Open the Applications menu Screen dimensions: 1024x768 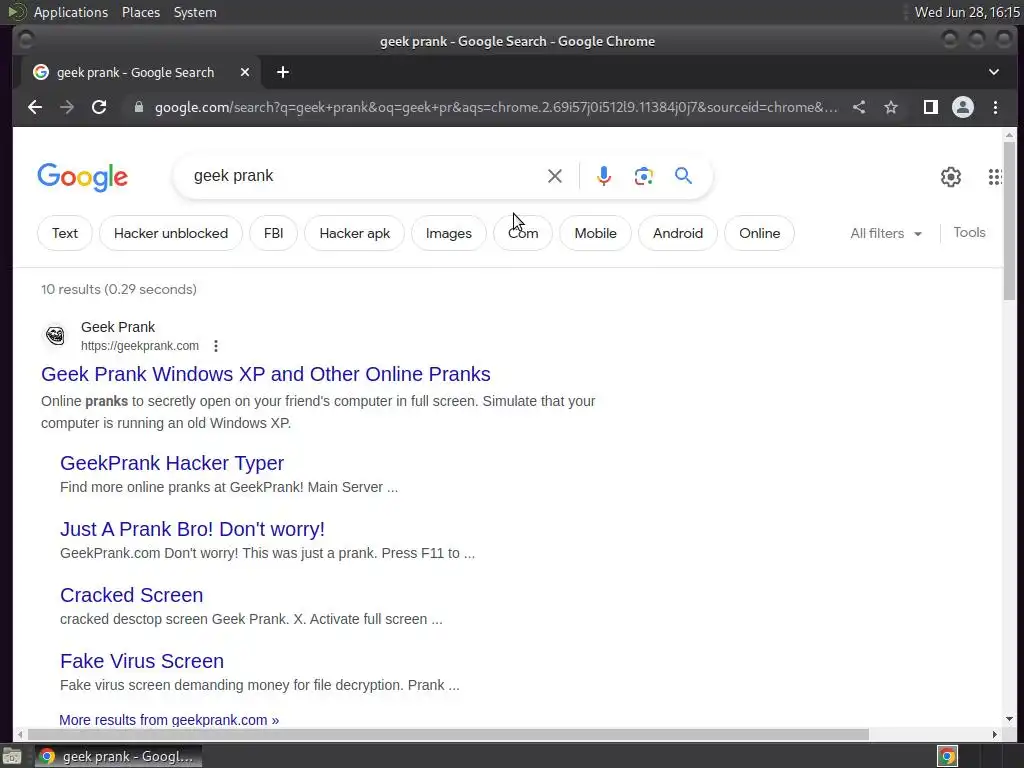click(71, 12)
